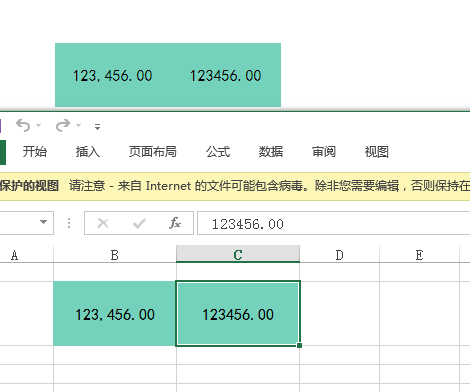Viewport: 470px width, 392px height.
Task: Select column B header
Action: 115,255
